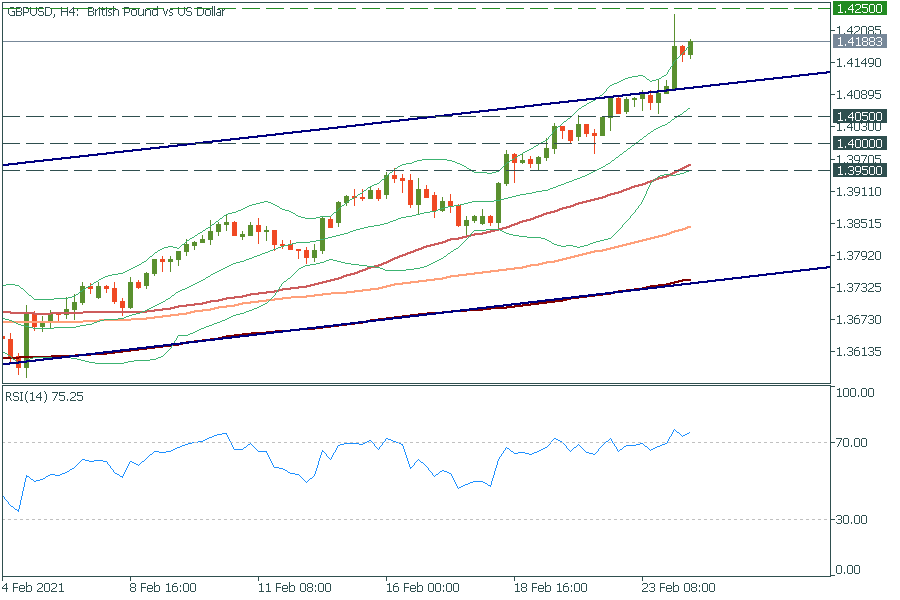Click the 1.36730 price axis label
900x600 pixels.
click(859, 319)
